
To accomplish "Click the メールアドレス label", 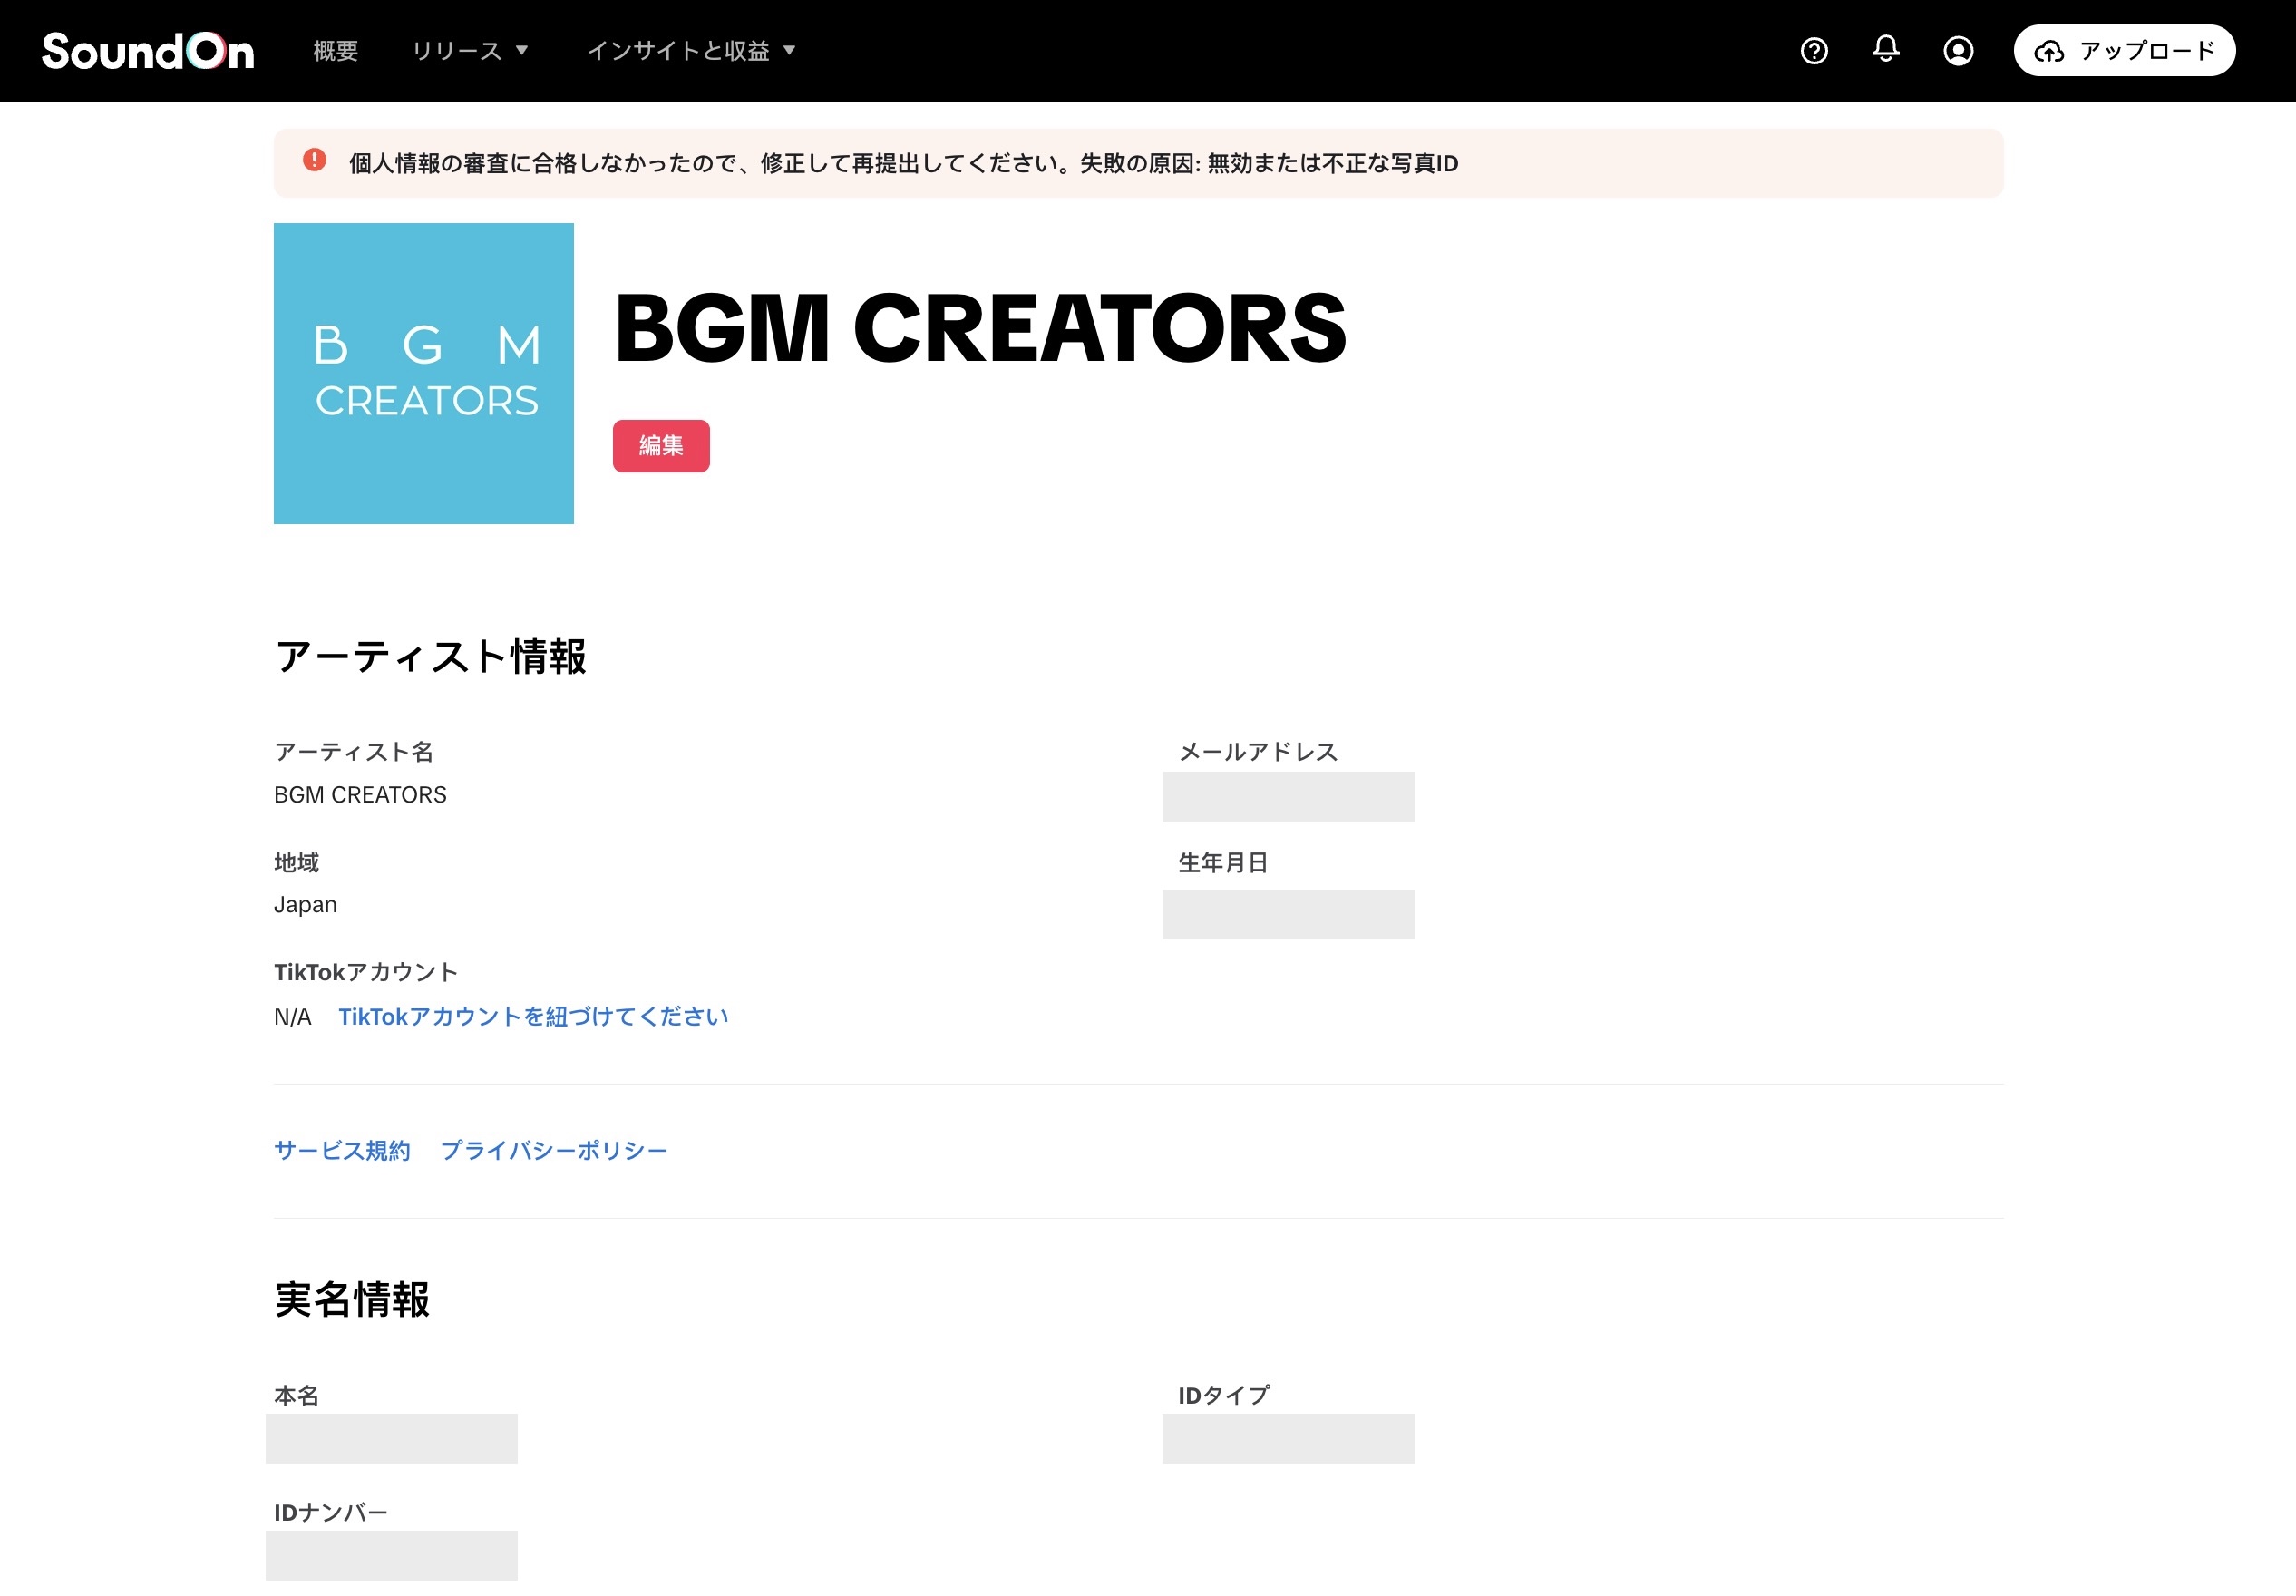I will (1258, 752).
